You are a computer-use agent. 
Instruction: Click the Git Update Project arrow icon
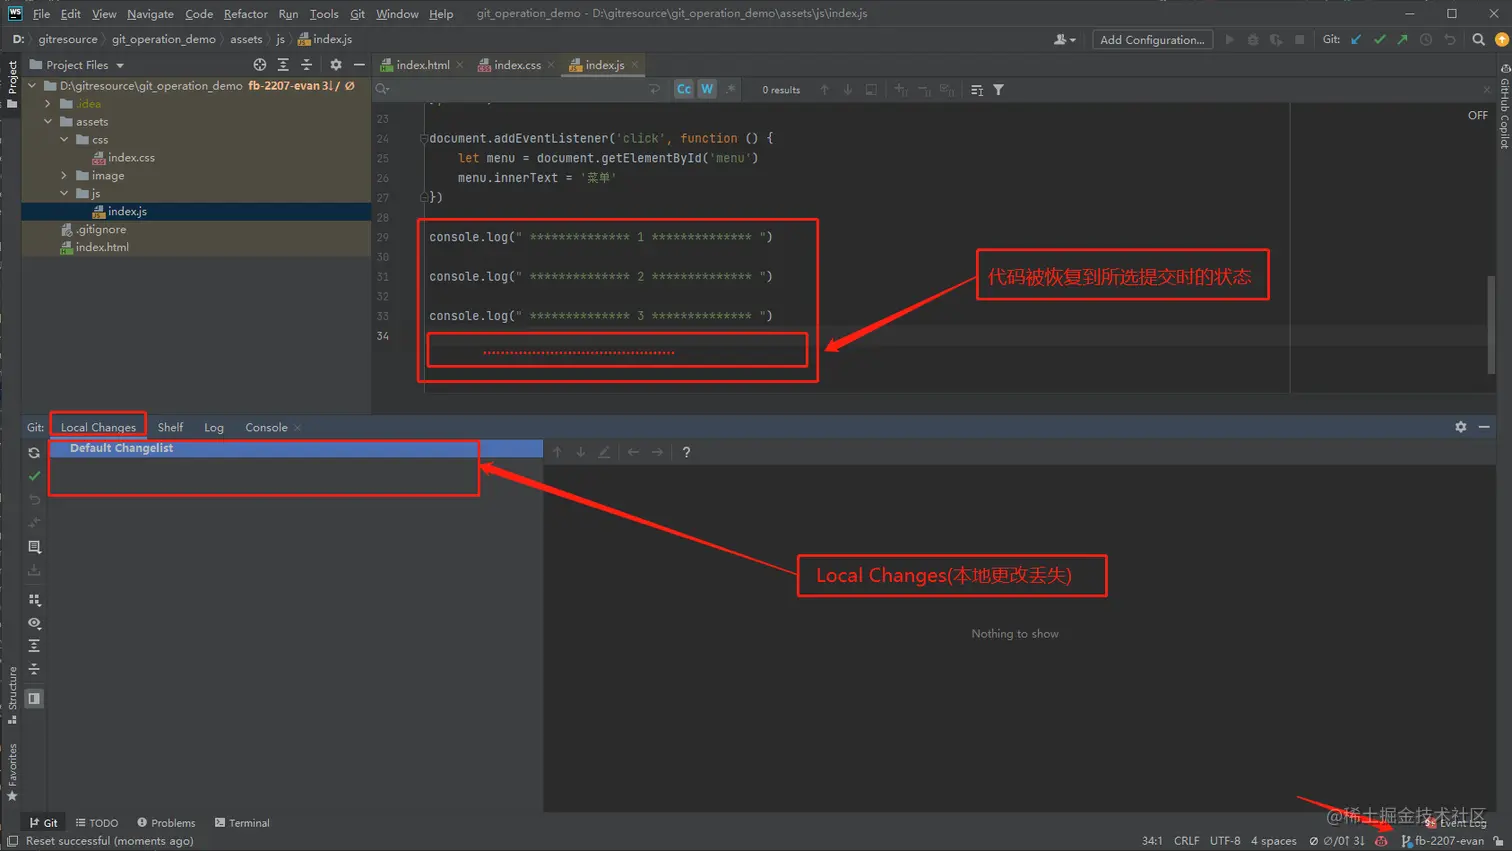[x=1356, y=40]
